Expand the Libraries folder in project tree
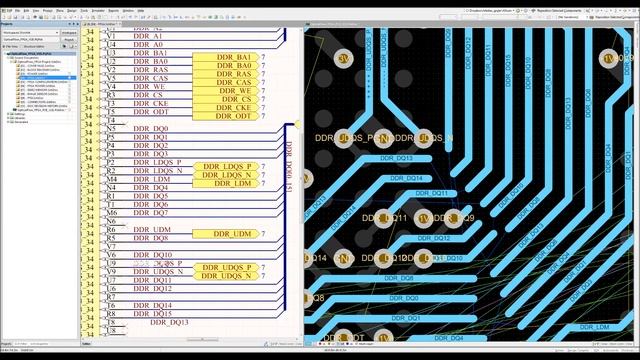Screen dimensions: 640x360 click(8, 118)
